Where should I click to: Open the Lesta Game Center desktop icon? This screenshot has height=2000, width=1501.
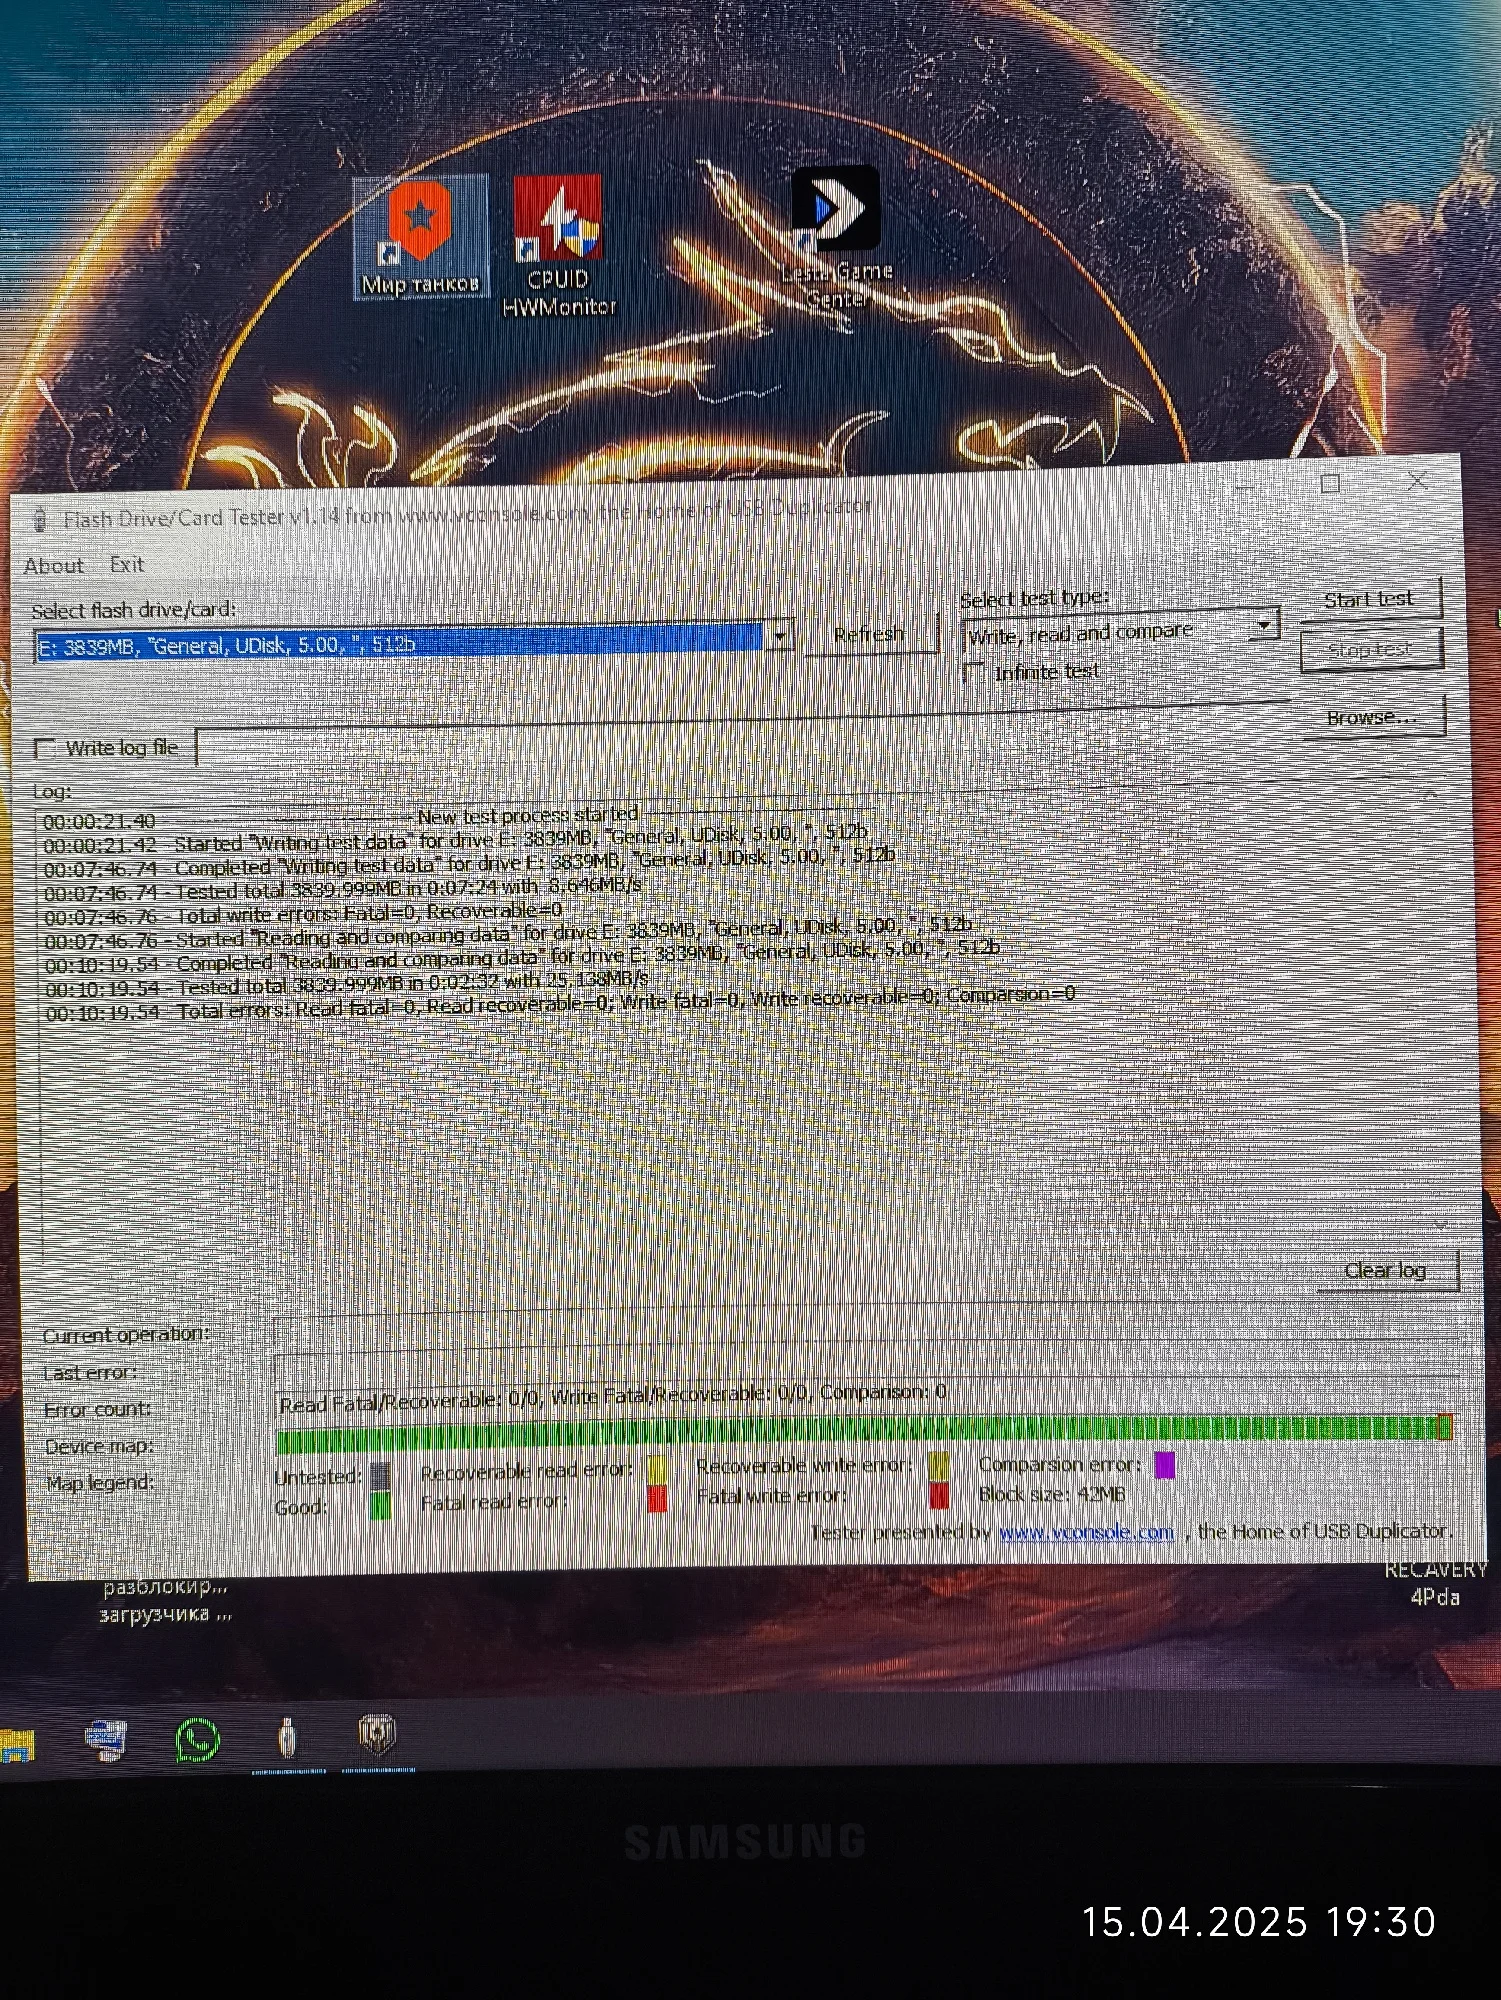(x=836, y=238)
